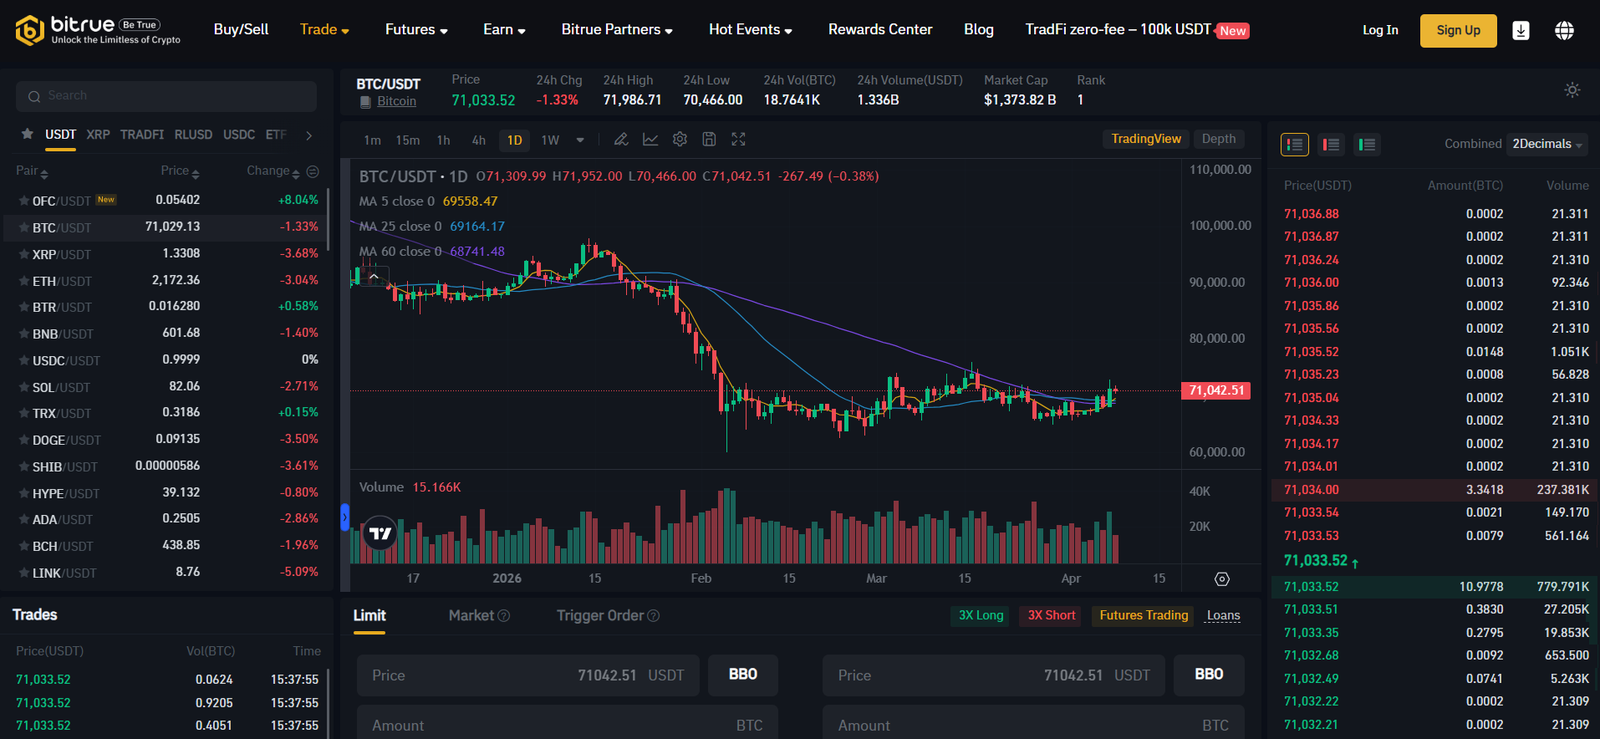The height and width of the screenshot is (739, 1600).
Task: Expand the Bitrue Partners menu
Action: tap(617, 30)
